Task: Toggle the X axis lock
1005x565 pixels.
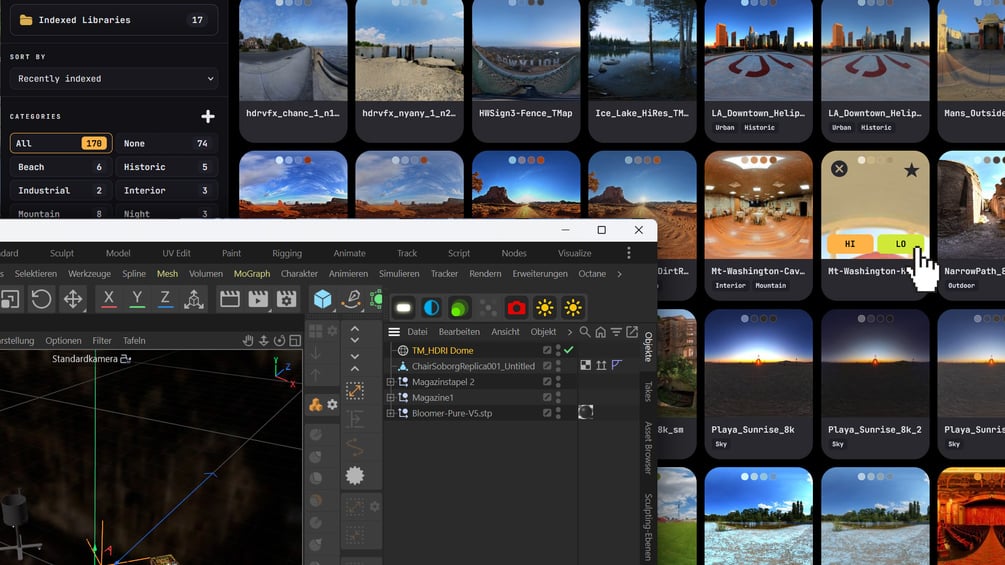Action: click(108, 299)
